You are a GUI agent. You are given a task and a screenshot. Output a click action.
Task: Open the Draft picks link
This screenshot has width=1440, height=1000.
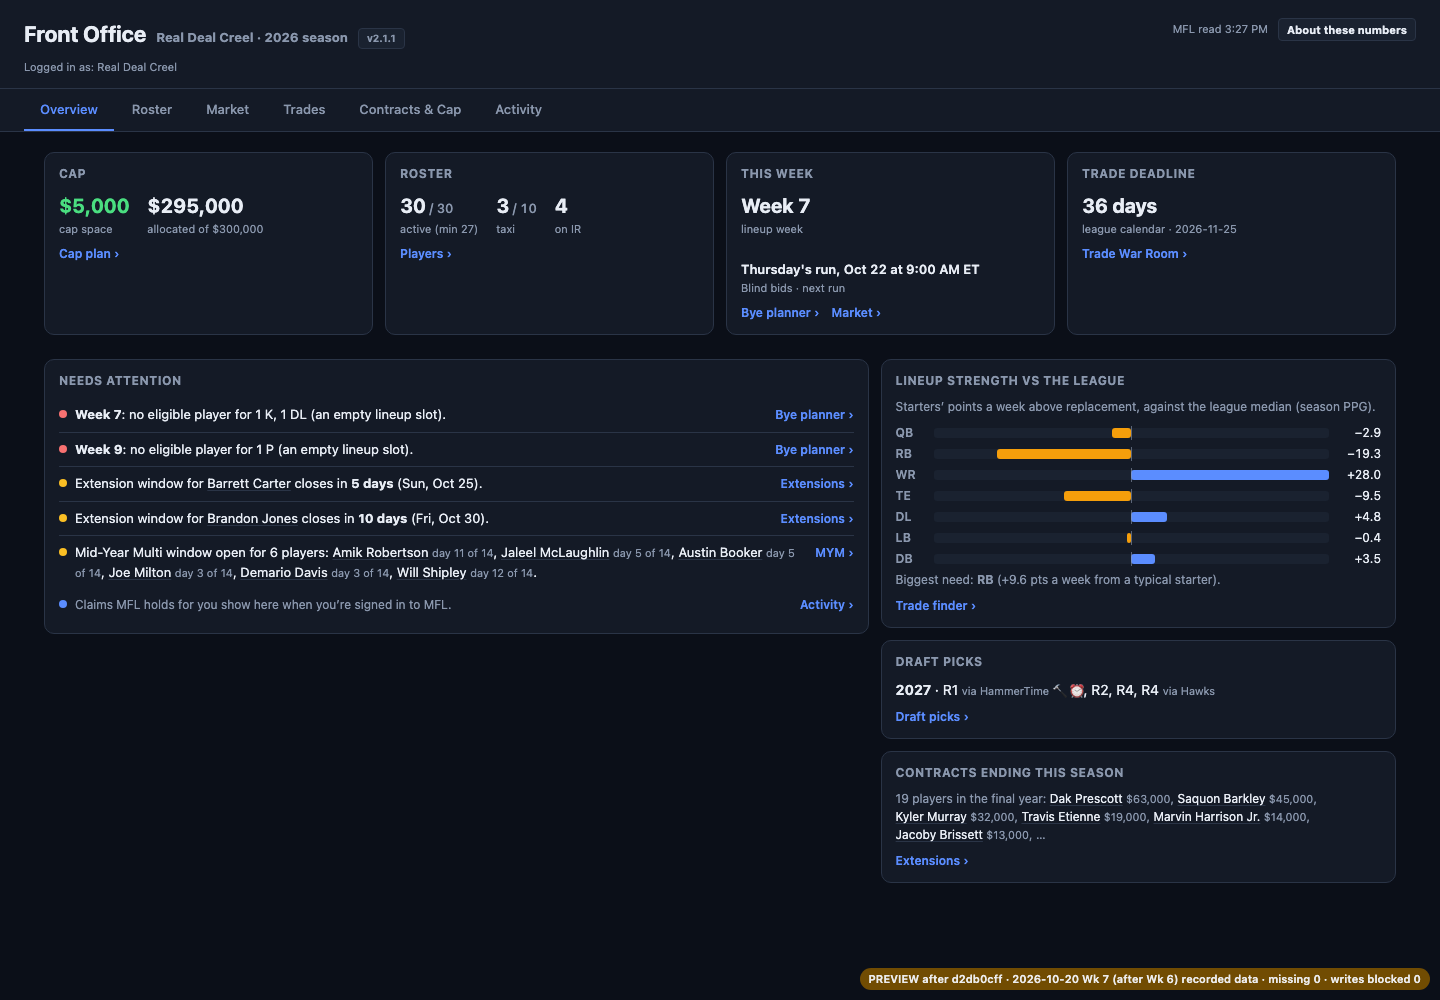(932, 717)
